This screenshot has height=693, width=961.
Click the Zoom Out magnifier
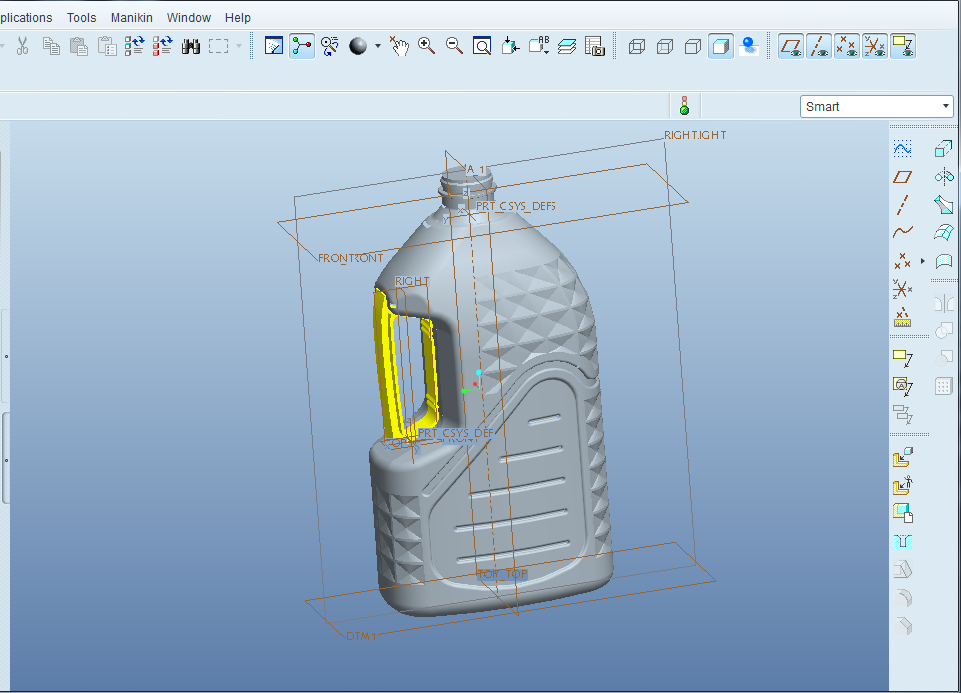point(454,46)
